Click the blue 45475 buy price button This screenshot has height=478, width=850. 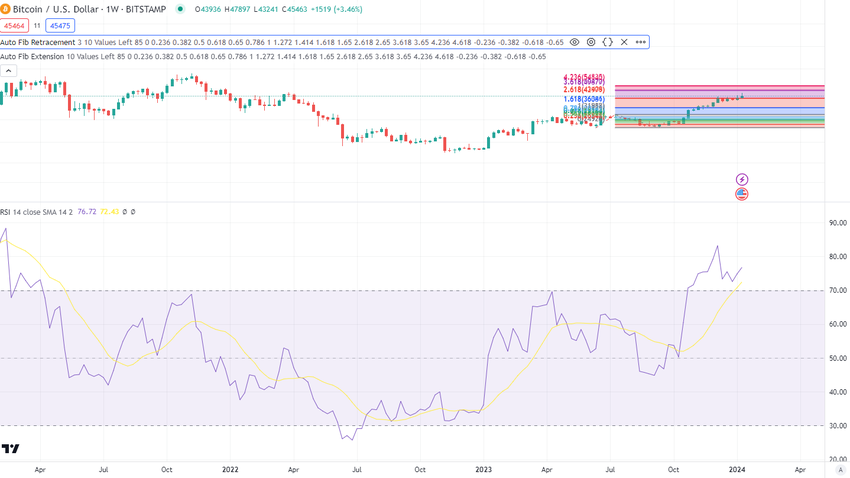pos(60,25)
